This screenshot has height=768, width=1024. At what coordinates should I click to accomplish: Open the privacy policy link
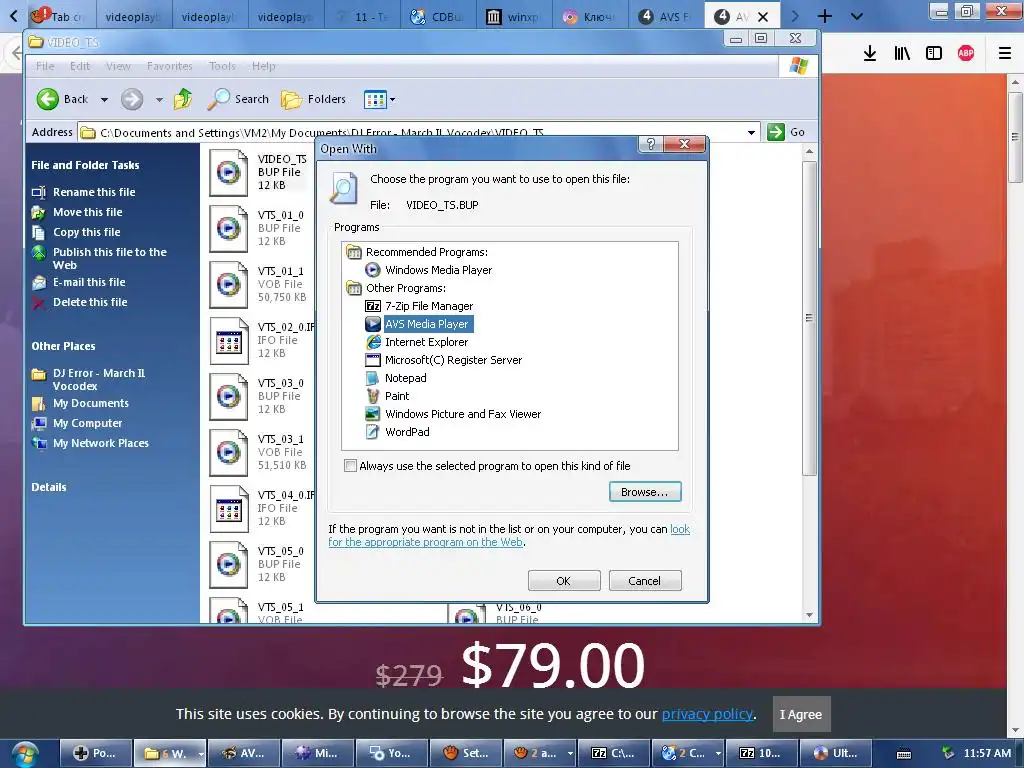(x=707, y=714)
